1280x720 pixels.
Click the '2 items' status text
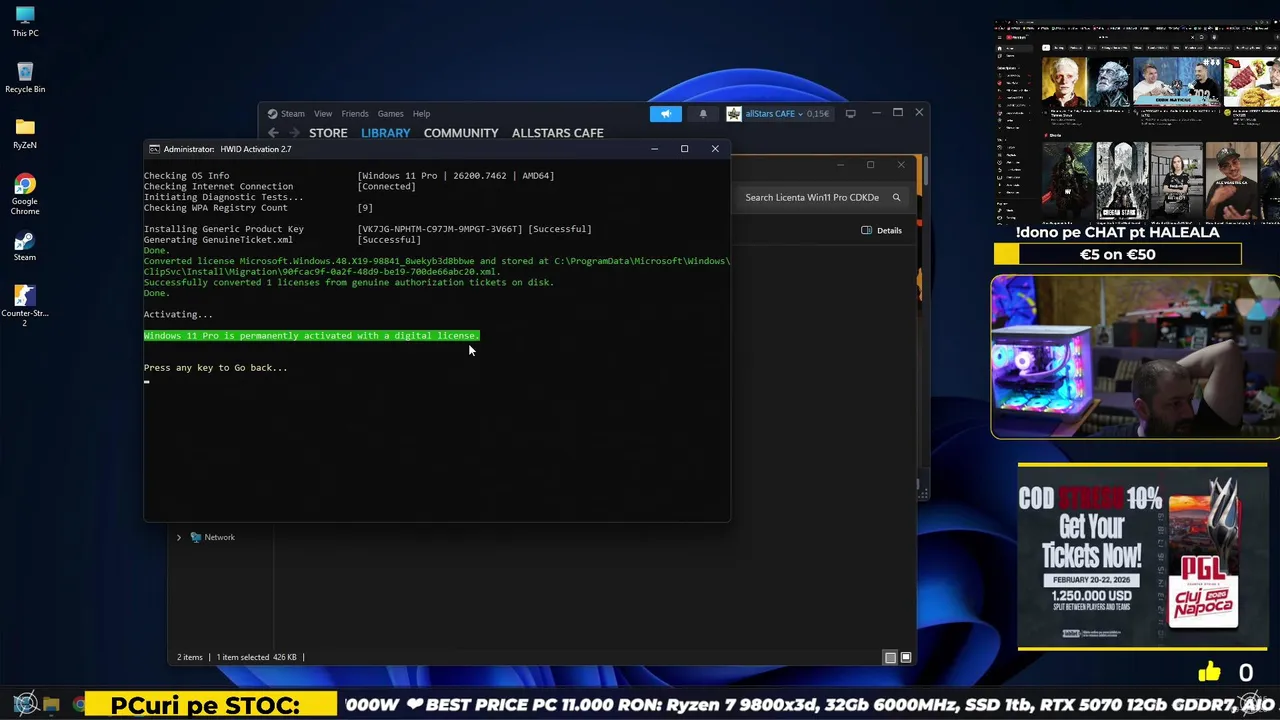coord(190,657)
